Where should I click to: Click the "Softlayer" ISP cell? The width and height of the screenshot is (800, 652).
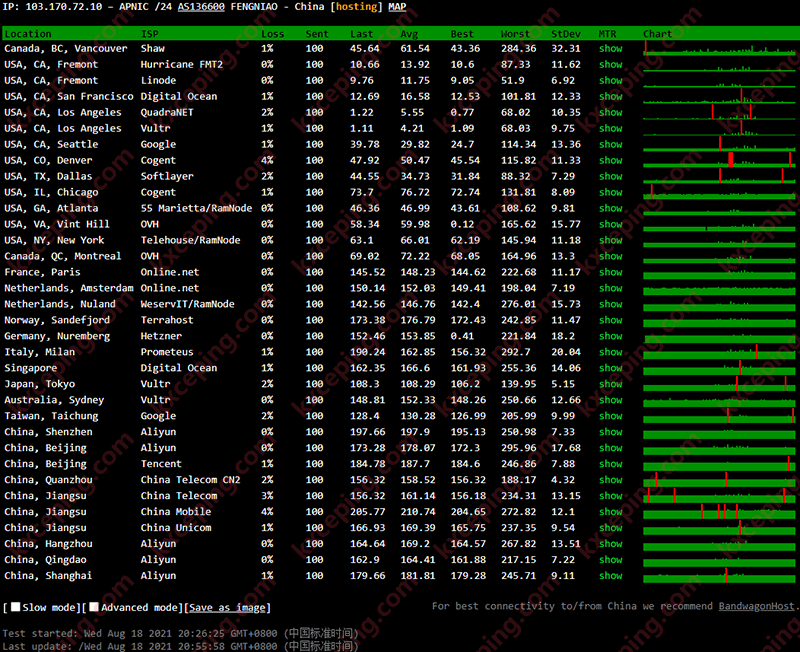(167, 176)
